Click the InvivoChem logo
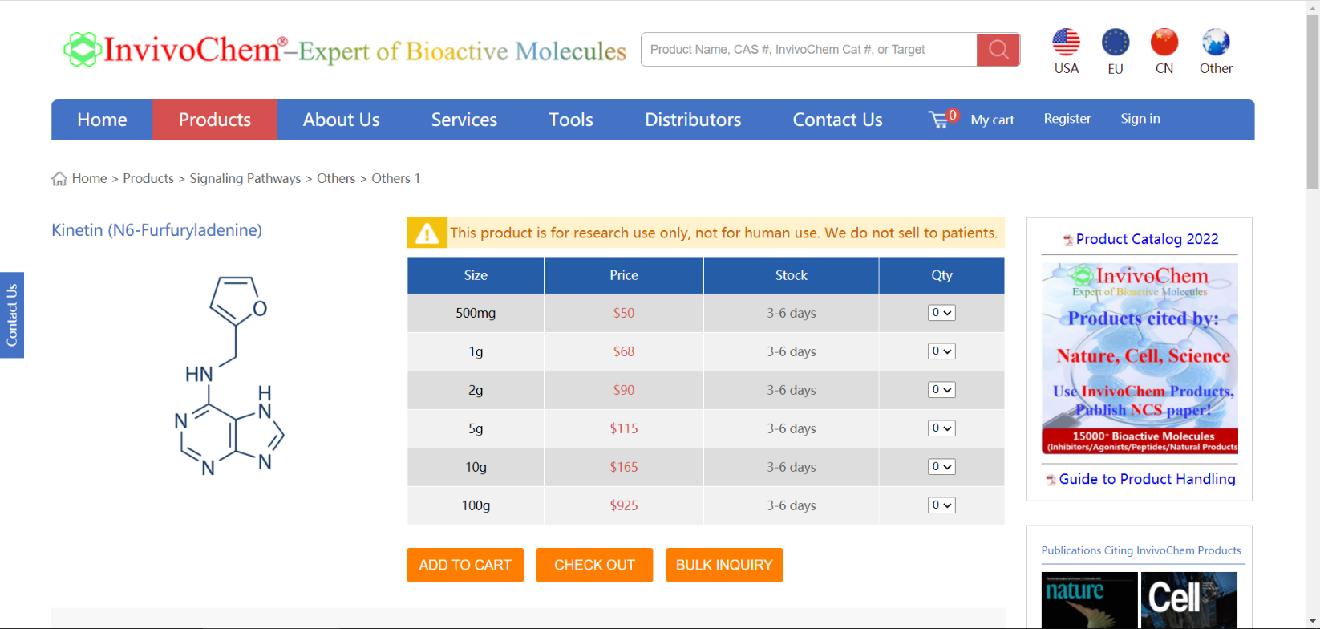The width and height of the screenshot is (1320, 629). click(345, 49)
